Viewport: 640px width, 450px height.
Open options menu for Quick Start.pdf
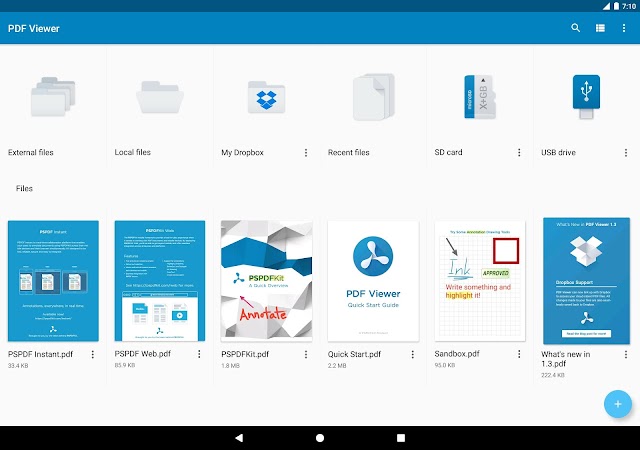click(x=413, y=354)
